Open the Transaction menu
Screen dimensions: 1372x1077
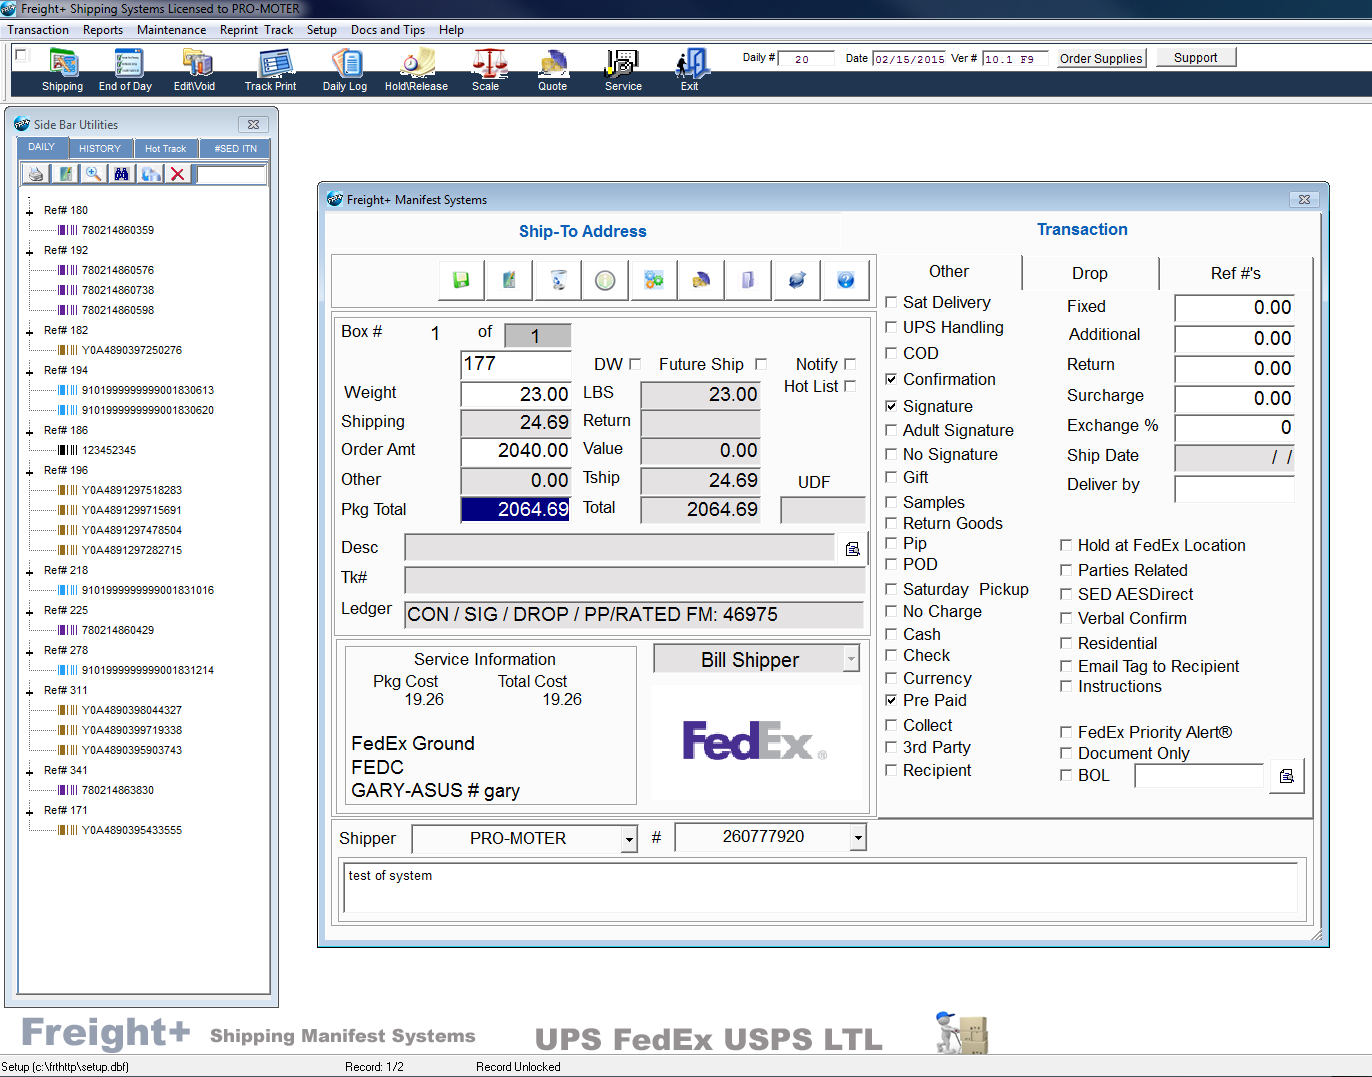pyautogui.click(x=38, y=30)
